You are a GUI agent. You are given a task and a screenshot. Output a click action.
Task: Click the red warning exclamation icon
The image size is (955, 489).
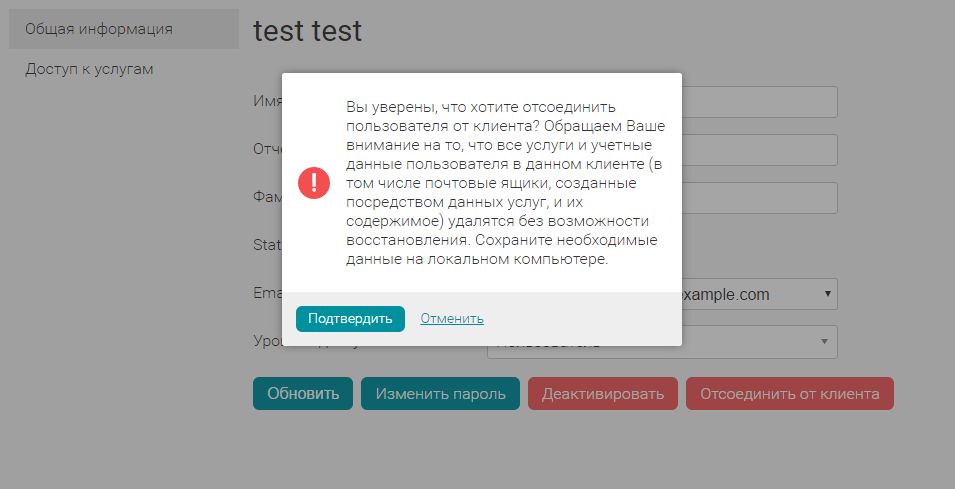click(314, 182)
